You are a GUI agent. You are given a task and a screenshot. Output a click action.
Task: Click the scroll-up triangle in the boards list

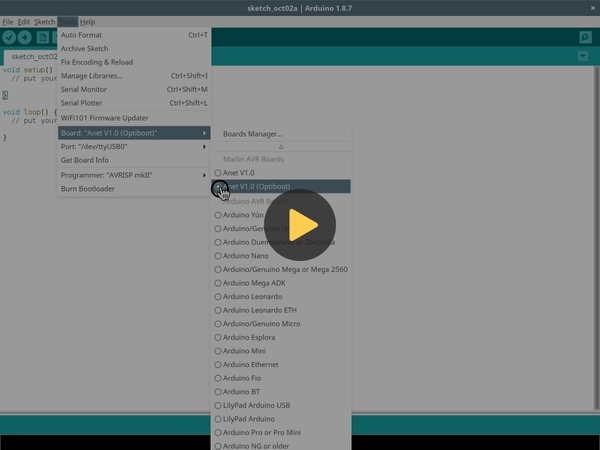coord(281,147)
